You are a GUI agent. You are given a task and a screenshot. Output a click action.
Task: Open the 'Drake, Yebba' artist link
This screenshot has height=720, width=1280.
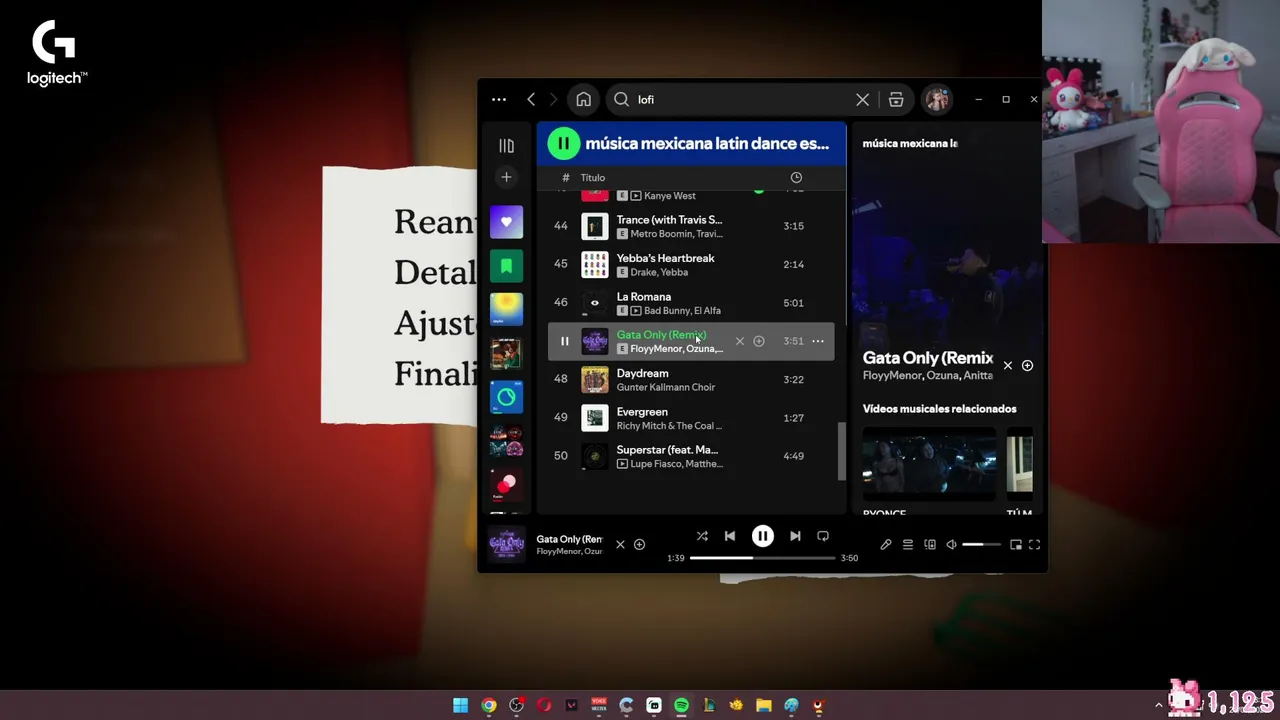(659, 272)
